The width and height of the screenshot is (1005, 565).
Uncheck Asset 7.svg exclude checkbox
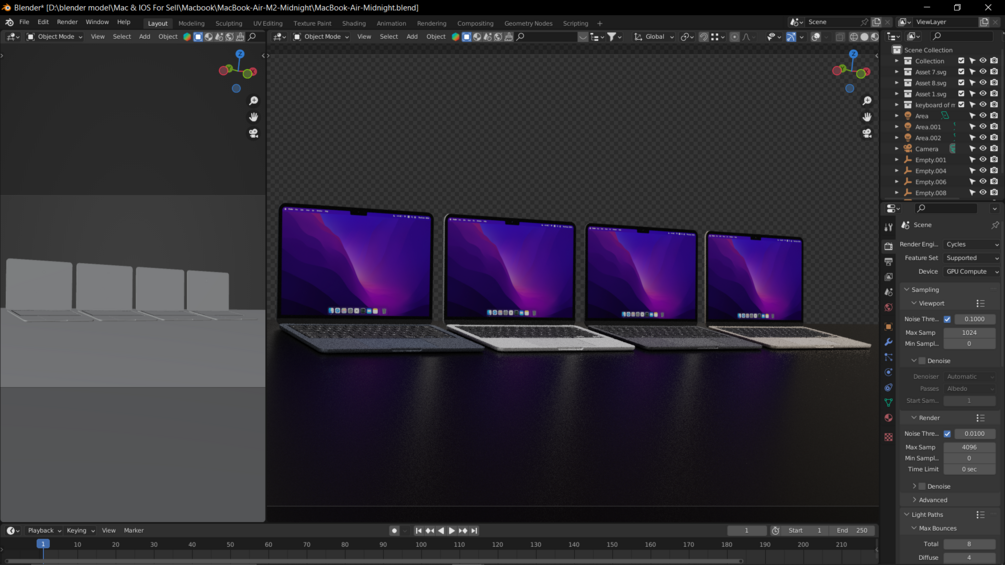[961, 72]
